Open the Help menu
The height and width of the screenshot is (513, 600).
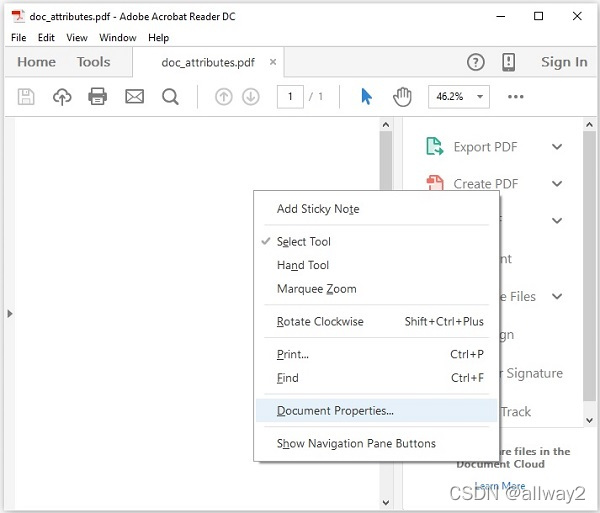point(158,37)
